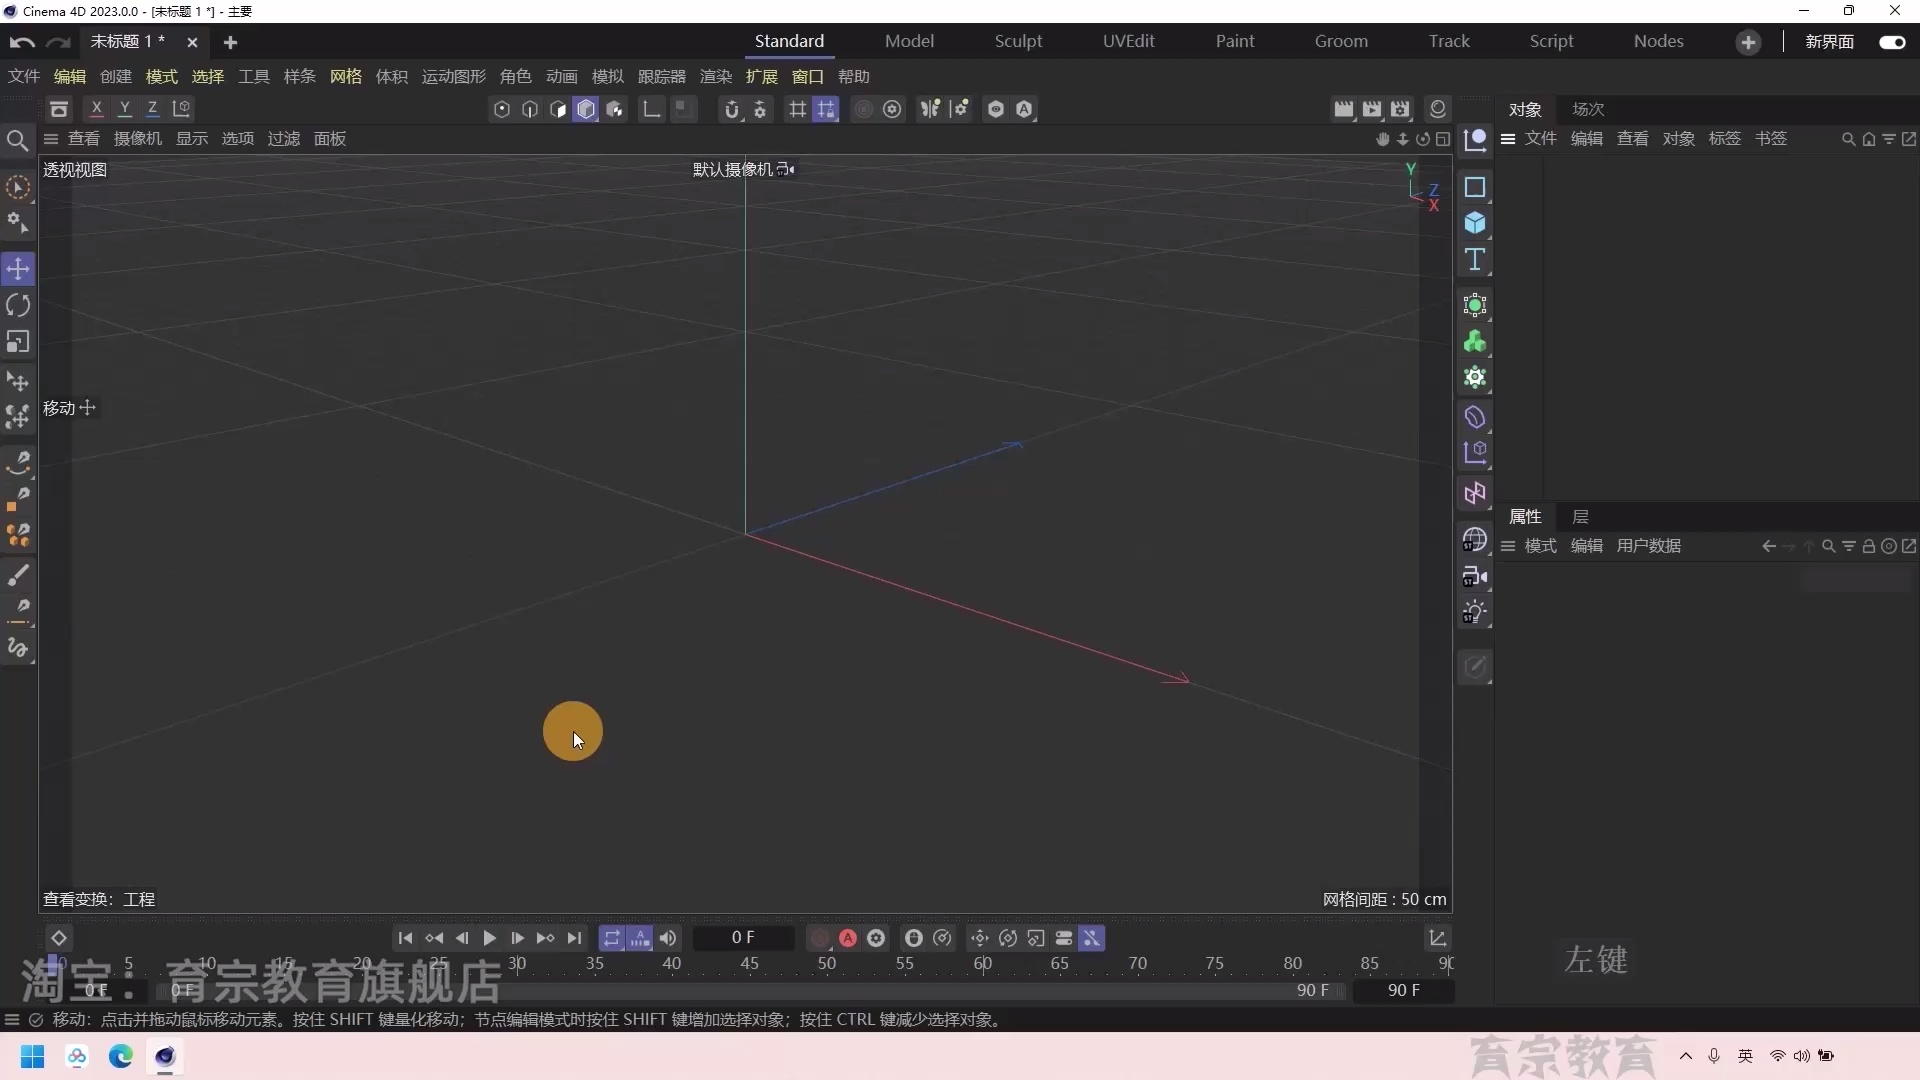Toggle the playback loop mode
The height and width of the screenshot is (1080, 1920).
pos(612,938)
